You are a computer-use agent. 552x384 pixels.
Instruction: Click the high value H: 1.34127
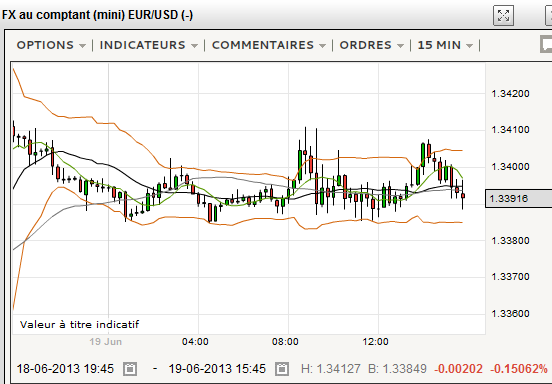[x=331, y=369]
